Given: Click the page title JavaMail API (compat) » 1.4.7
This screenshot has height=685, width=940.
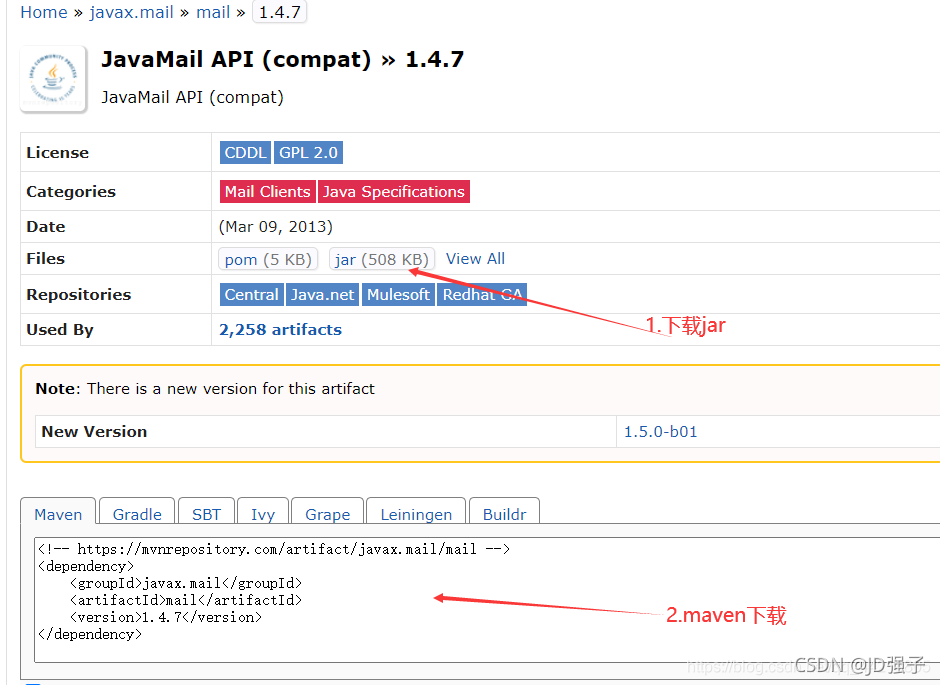Looking at the screenshot, I should point(282,59).
